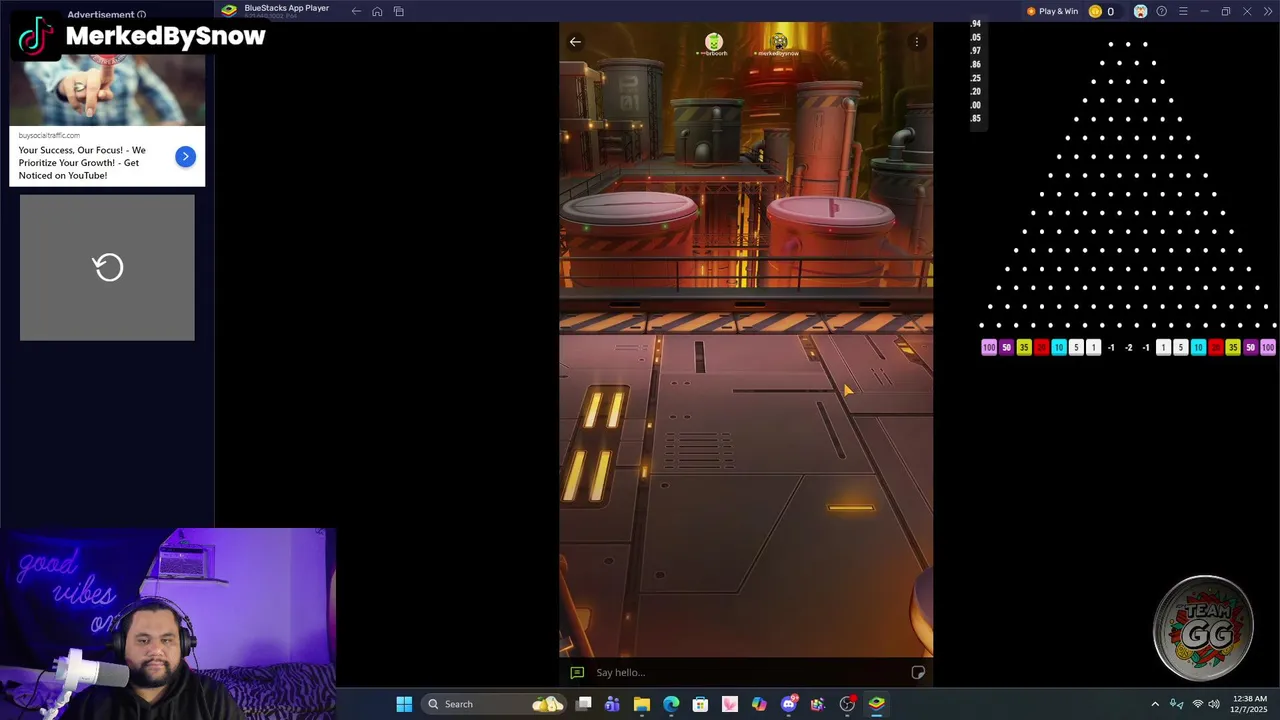Image resolution: width=1280 pixels, height=720 pixels.
Task: Open Microsoft Store from the taskbar
Action: (x=700, y=704)
